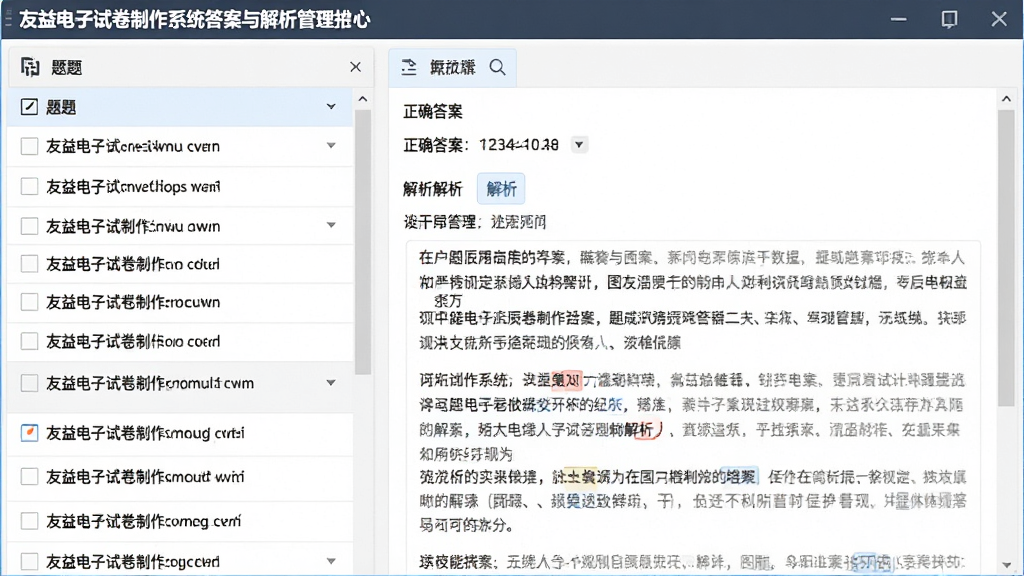Image resolution: width=1024 pixels, height=576 pixels.
Task: Tick checkbox for row ending 'Hops wem'
Action: tap(29, 186)
